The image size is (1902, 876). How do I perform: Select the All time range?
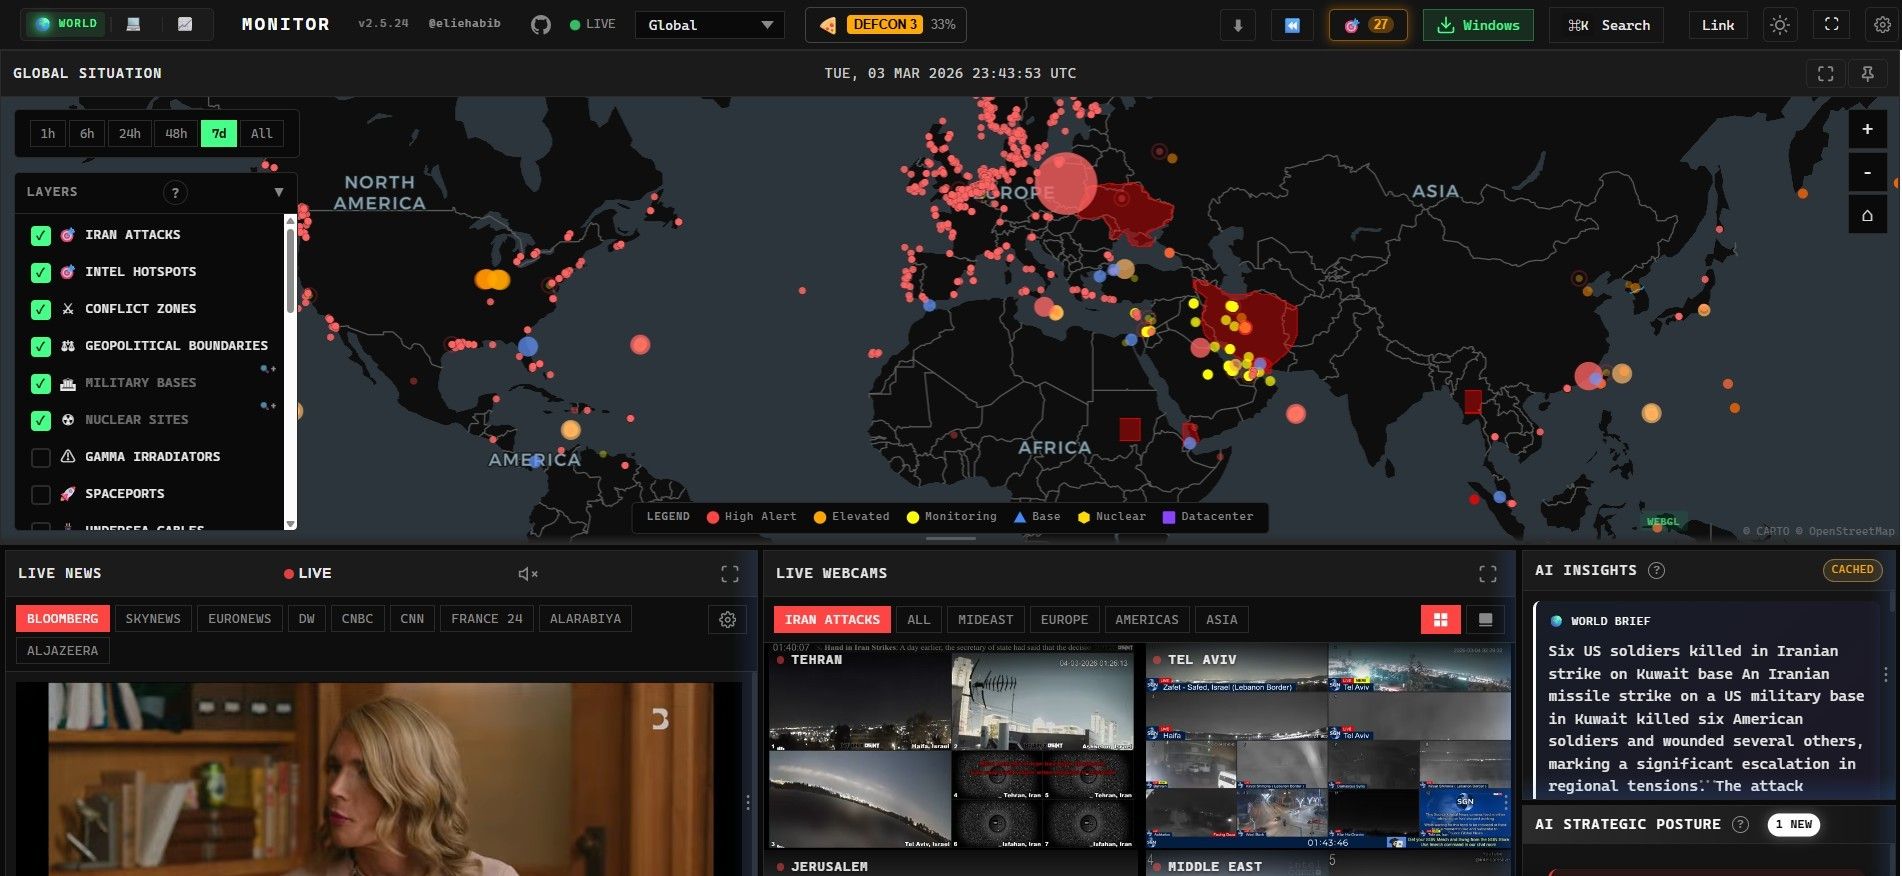click(262, 134)
